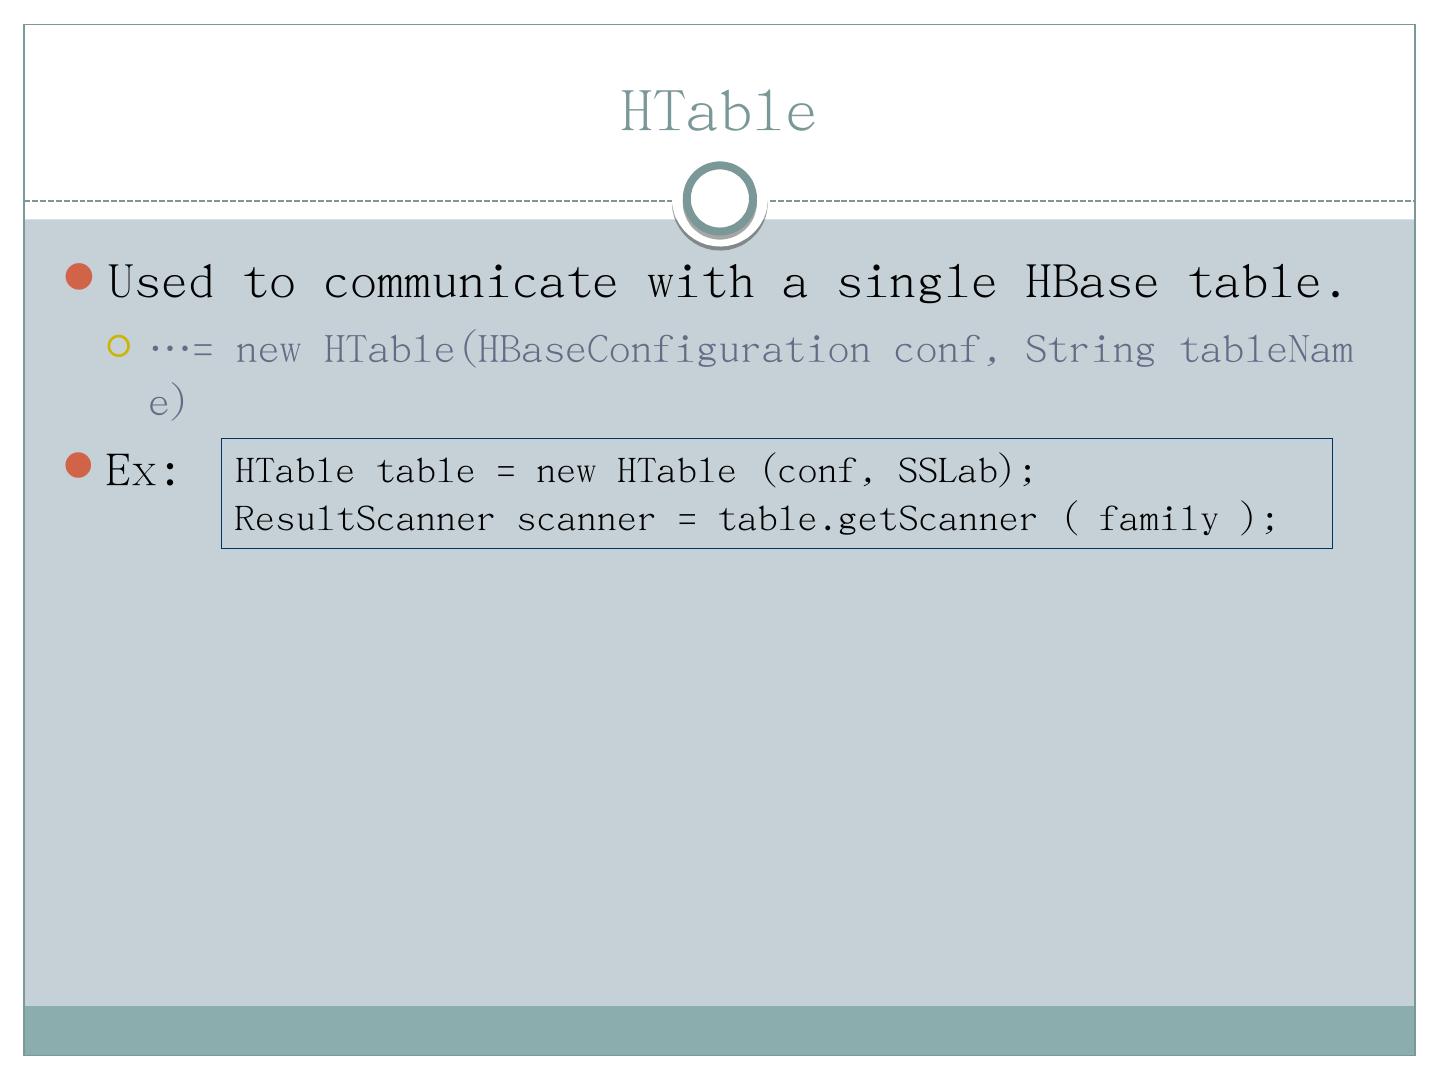
Task: Click the word 'HBase' in first bullet
Action: point(1091,283)
